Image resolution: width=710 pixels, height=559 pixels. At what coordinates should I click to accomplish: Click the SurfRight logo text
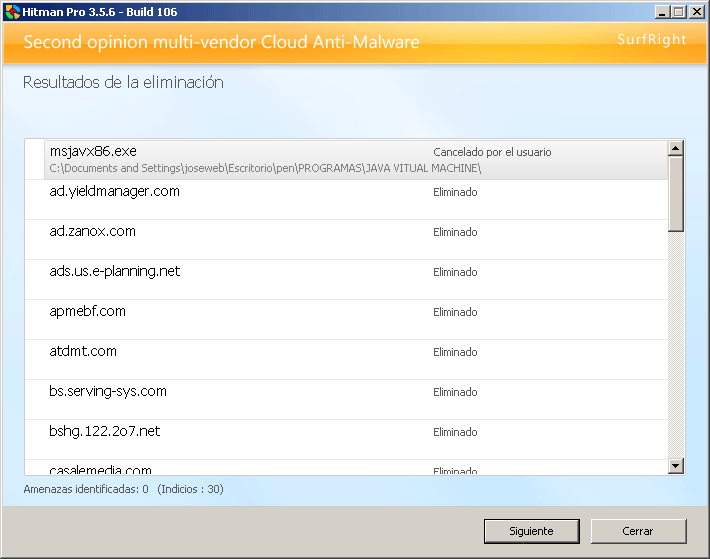coord(652,39)
